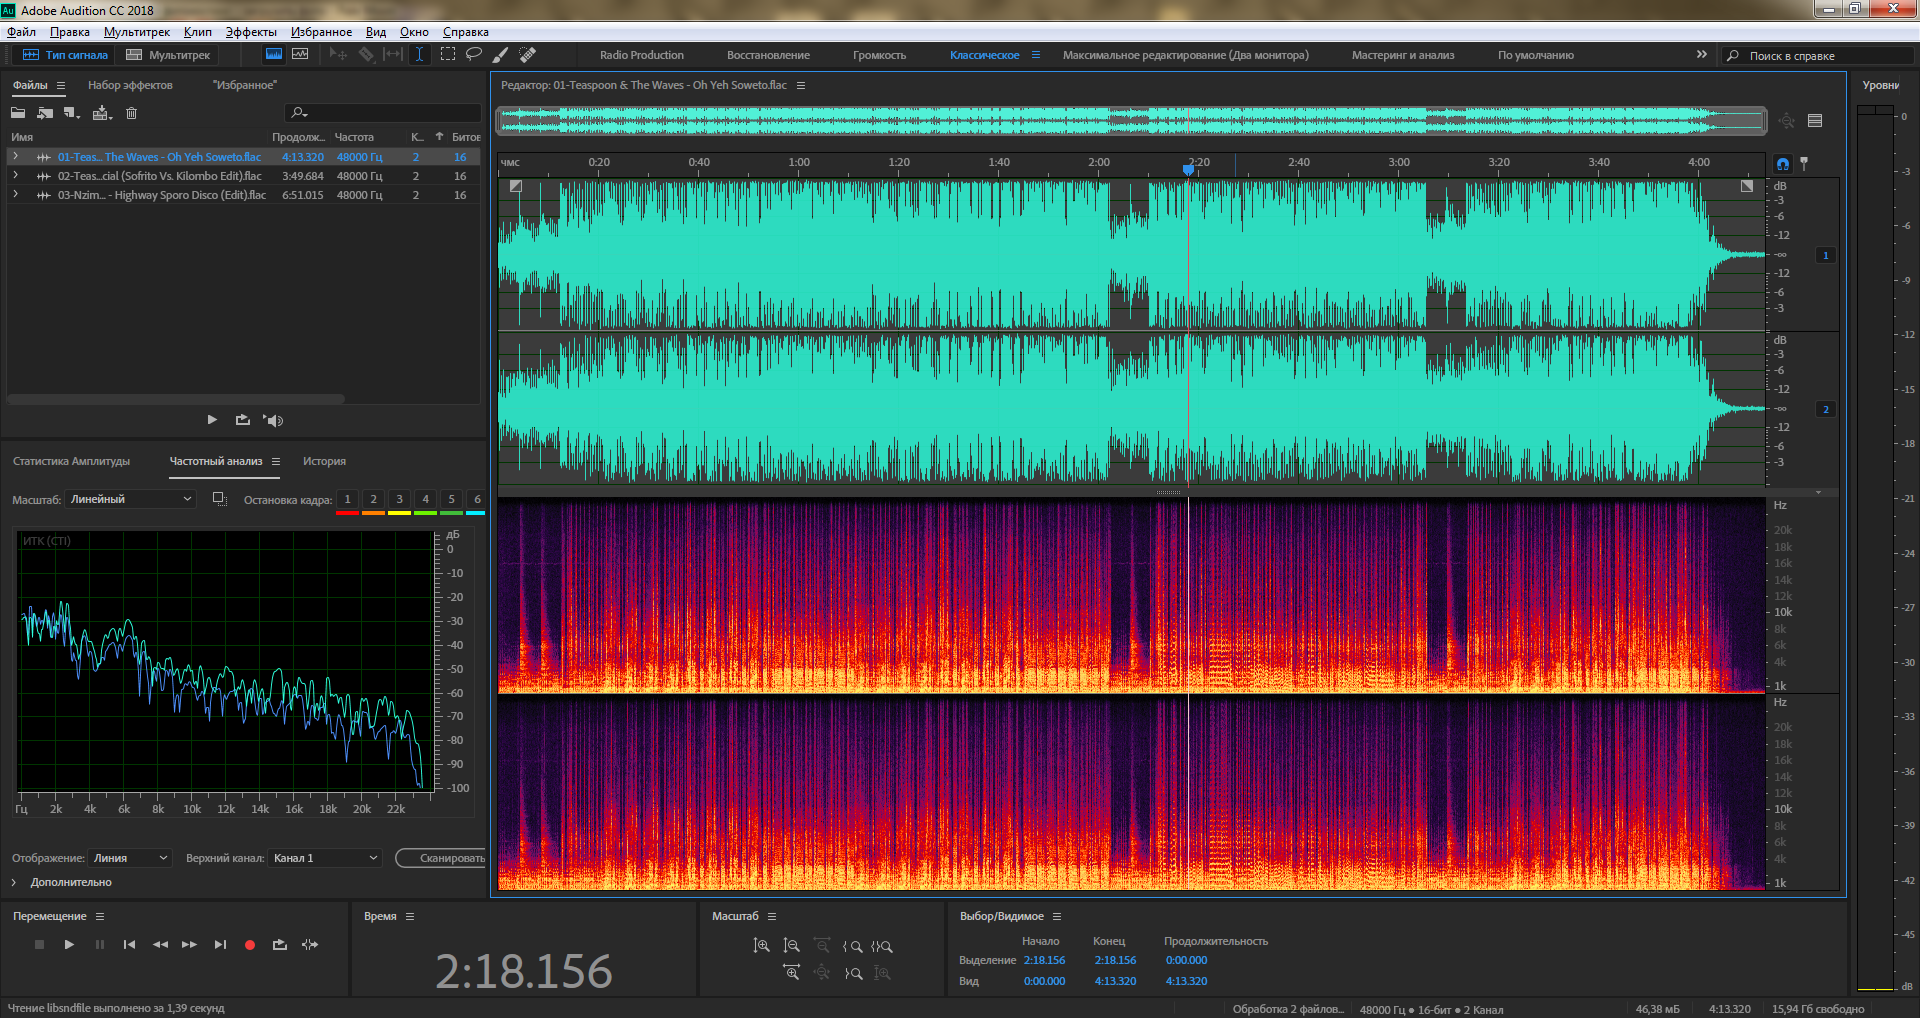Switch to Набор эффектов tab
This screenshot has width=1920, height=1018.
pos(130,85)
